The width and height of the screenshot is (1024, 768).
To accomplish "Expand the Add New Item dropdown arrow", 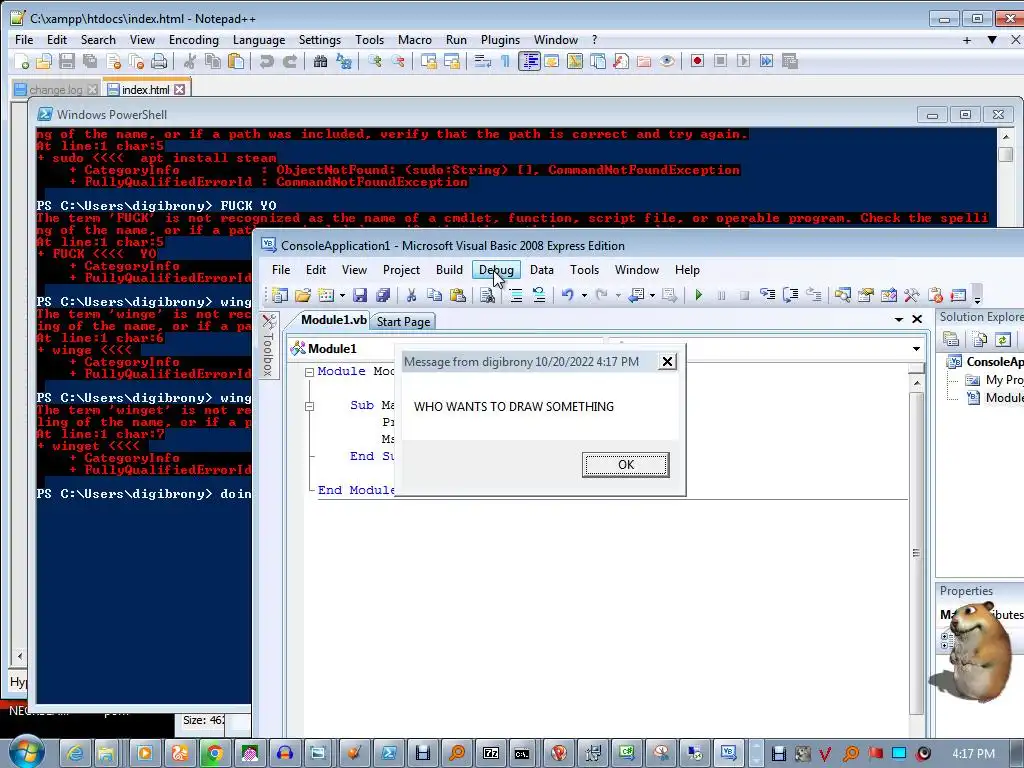I will click(342, 296).
